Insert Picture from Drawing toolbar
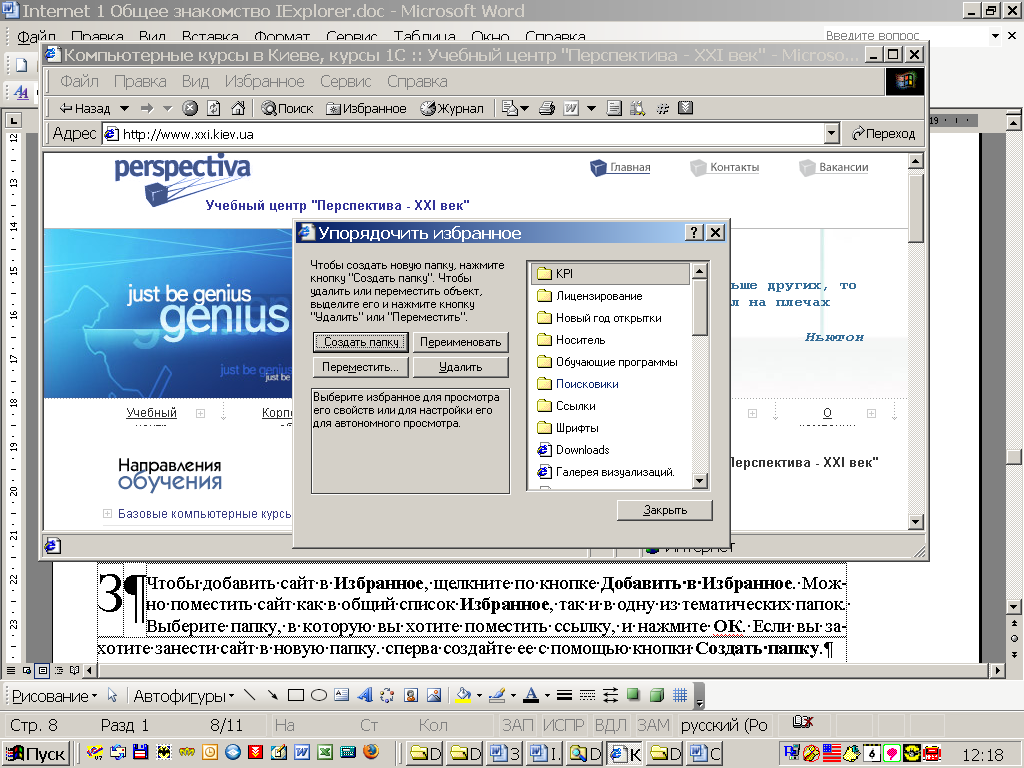Viewport: 1024px width, 768px height. [434, 696]
